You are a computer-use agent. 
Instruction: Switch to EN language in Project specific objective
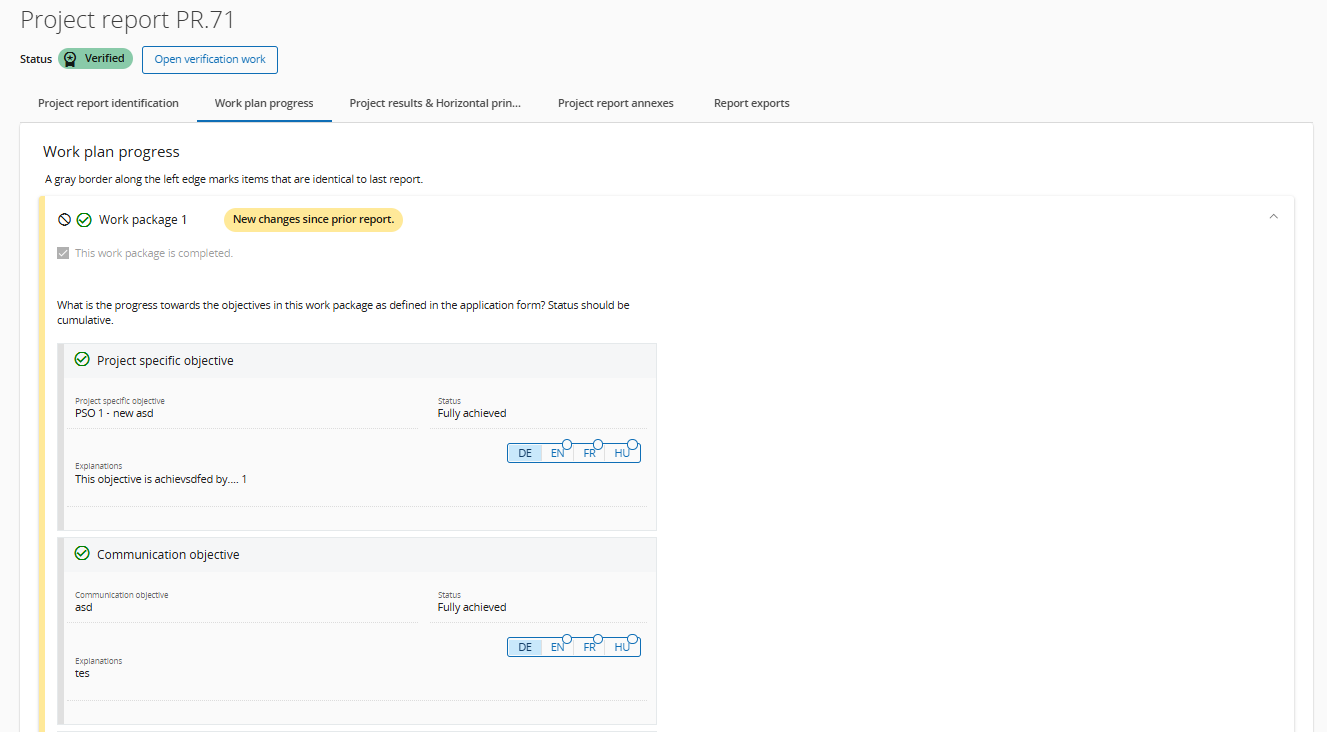[557, 453]
